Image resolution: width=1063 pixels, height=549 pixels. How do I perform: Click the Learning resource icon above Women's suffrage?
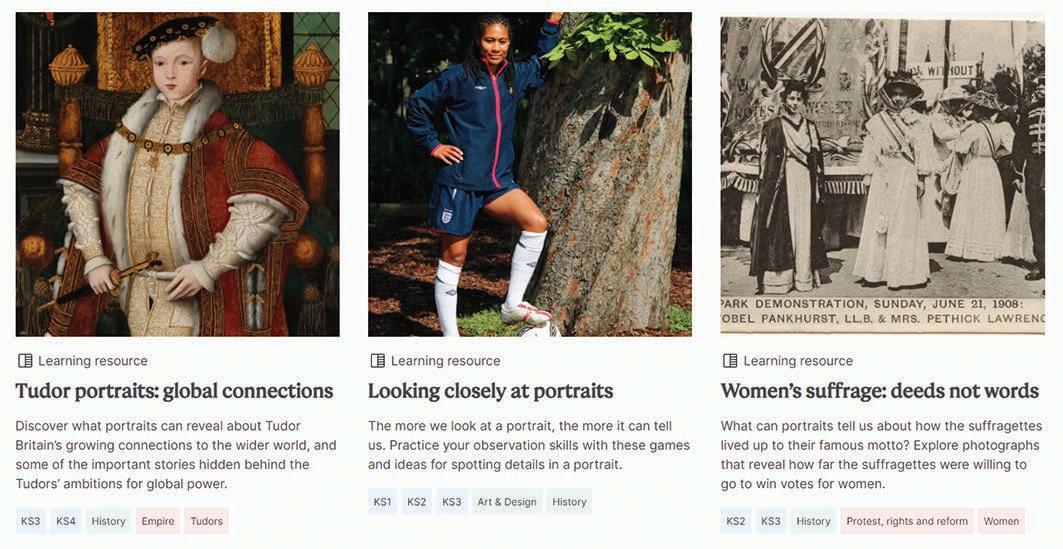(x=730, y=361)
